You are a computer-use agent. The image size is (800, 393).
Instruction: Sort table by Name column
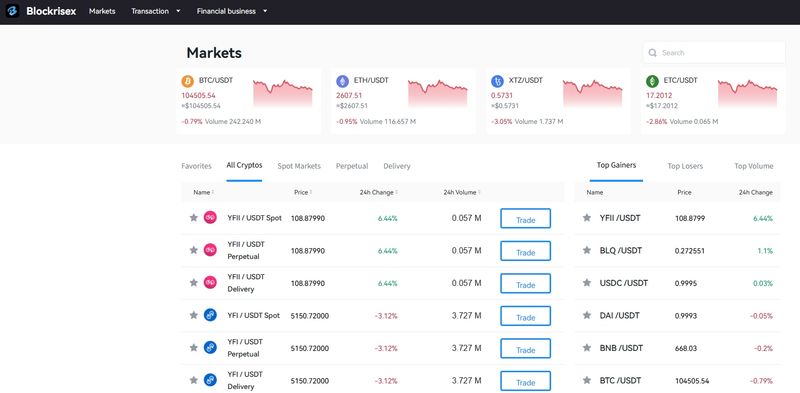(x=204, y=192)
